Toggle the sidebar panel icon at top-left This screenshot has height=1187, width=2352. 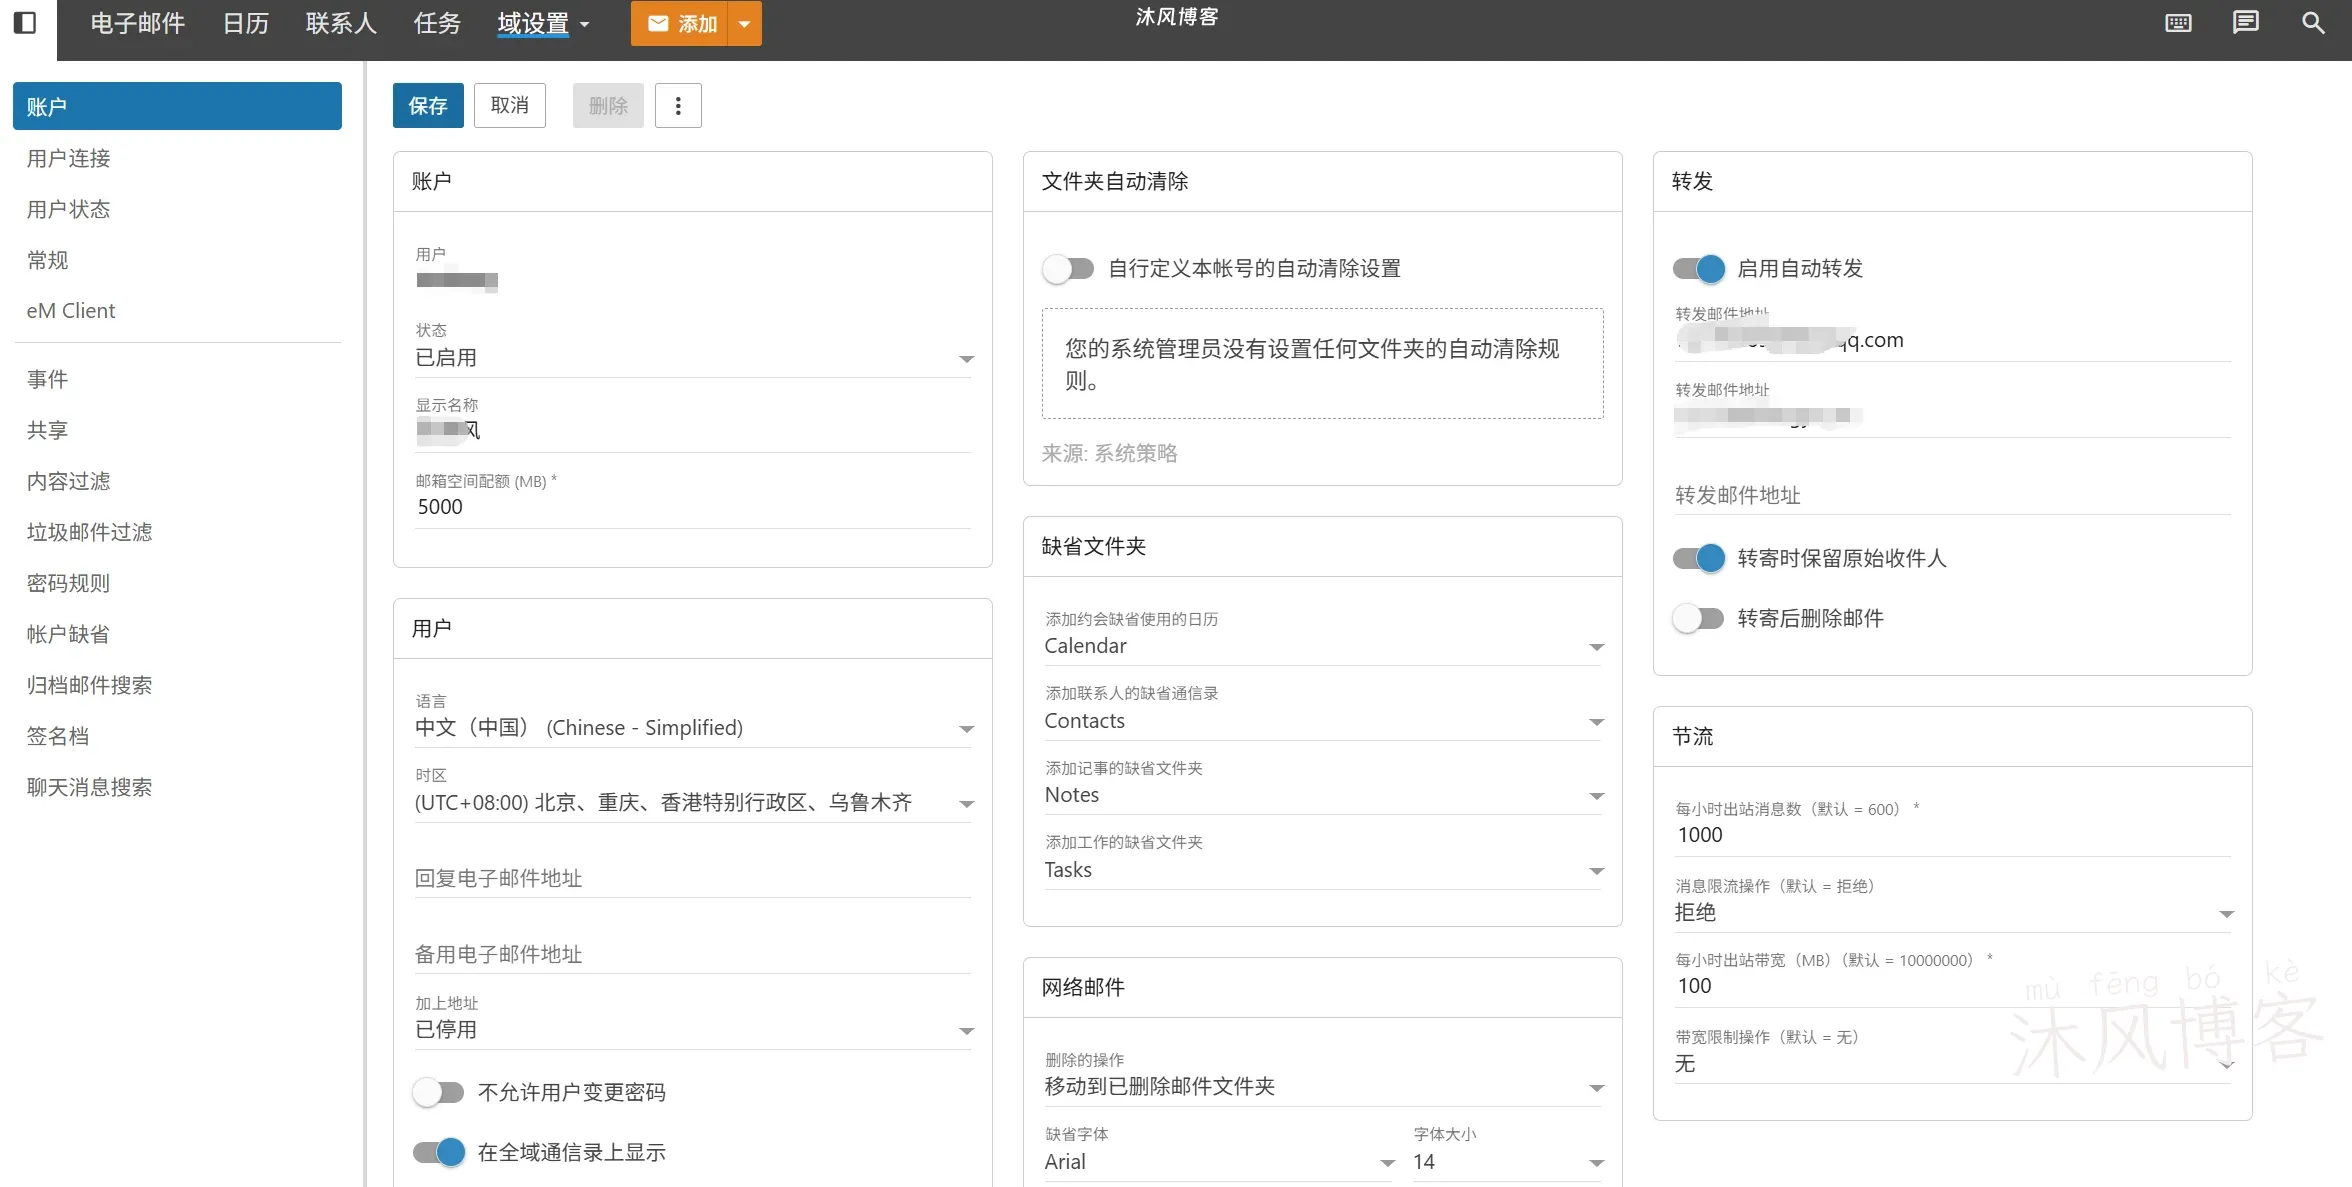click(x=26, y=22)
